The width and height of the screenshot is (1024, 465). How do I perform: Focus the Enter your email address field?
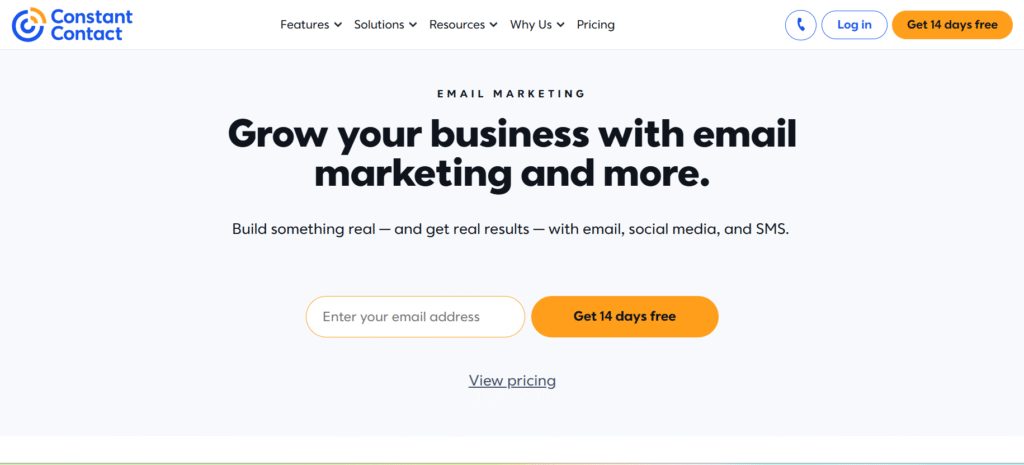tap(415, 317)
